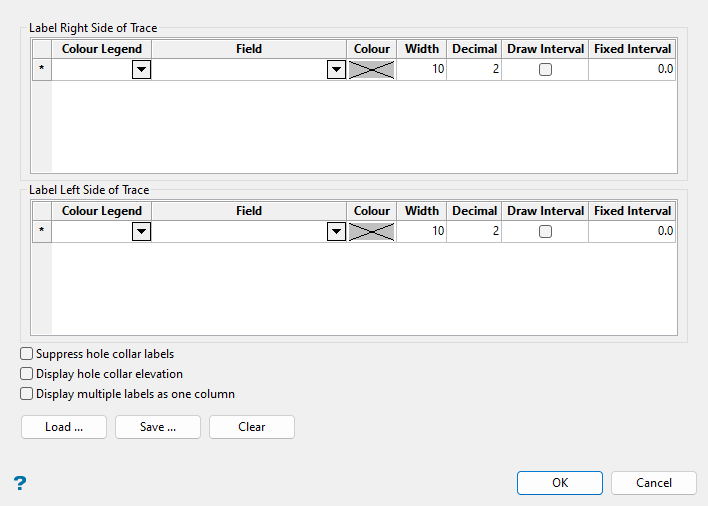Click Fixed Interval cell in Right Side row

(632, 70)
